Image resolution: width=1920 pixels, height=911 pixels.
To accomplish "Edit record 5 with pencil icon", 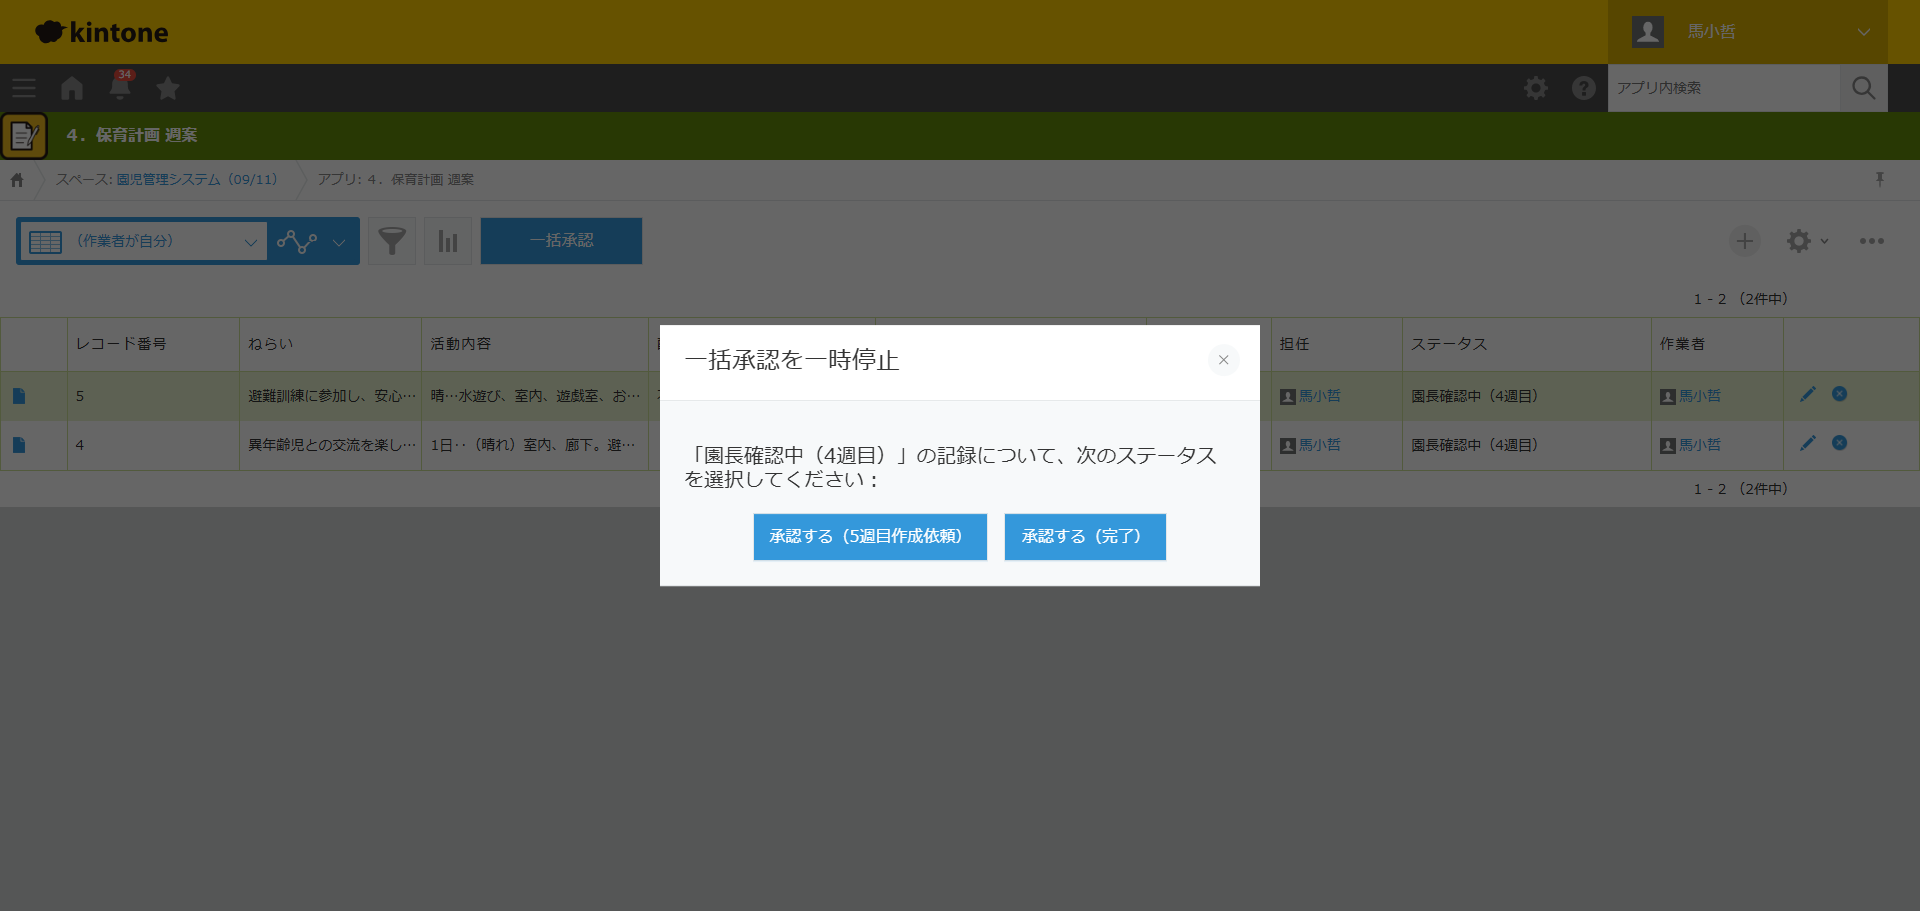I will tap(1807, 395).
